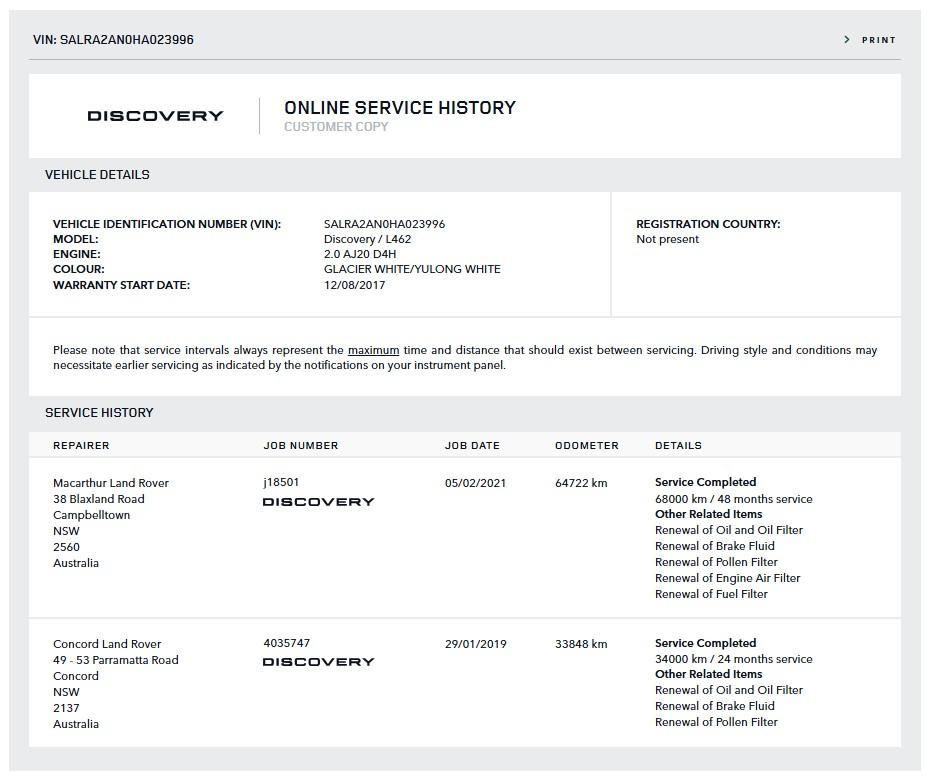Click the REGISTRATION COUNTRY label

tap(708, 224)
